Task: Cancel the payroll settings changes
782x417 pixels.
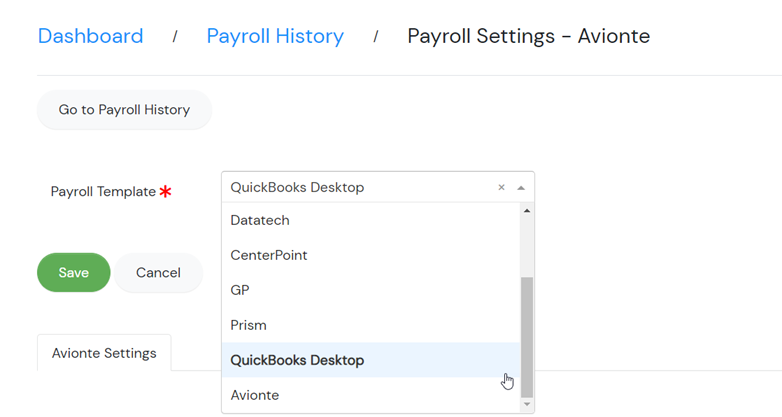Action: [158, 272]
